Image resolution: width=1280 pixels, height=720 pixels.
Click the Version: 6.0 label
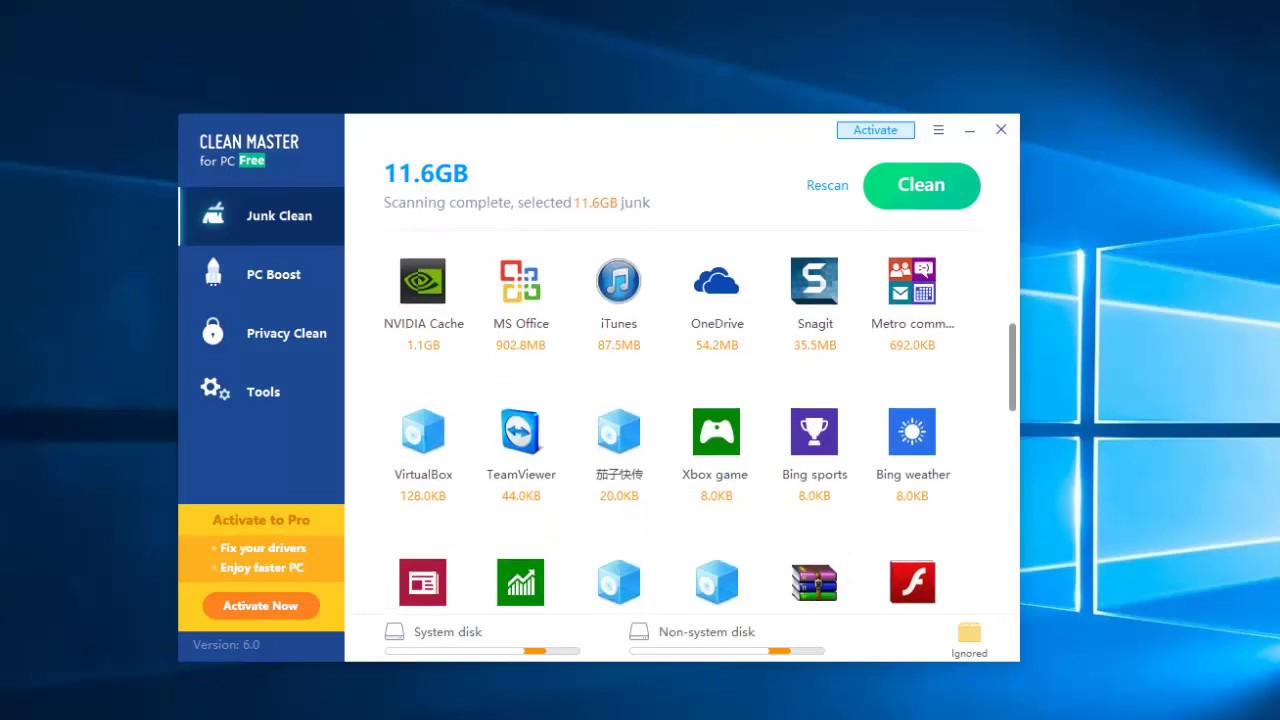click(226, 645)
